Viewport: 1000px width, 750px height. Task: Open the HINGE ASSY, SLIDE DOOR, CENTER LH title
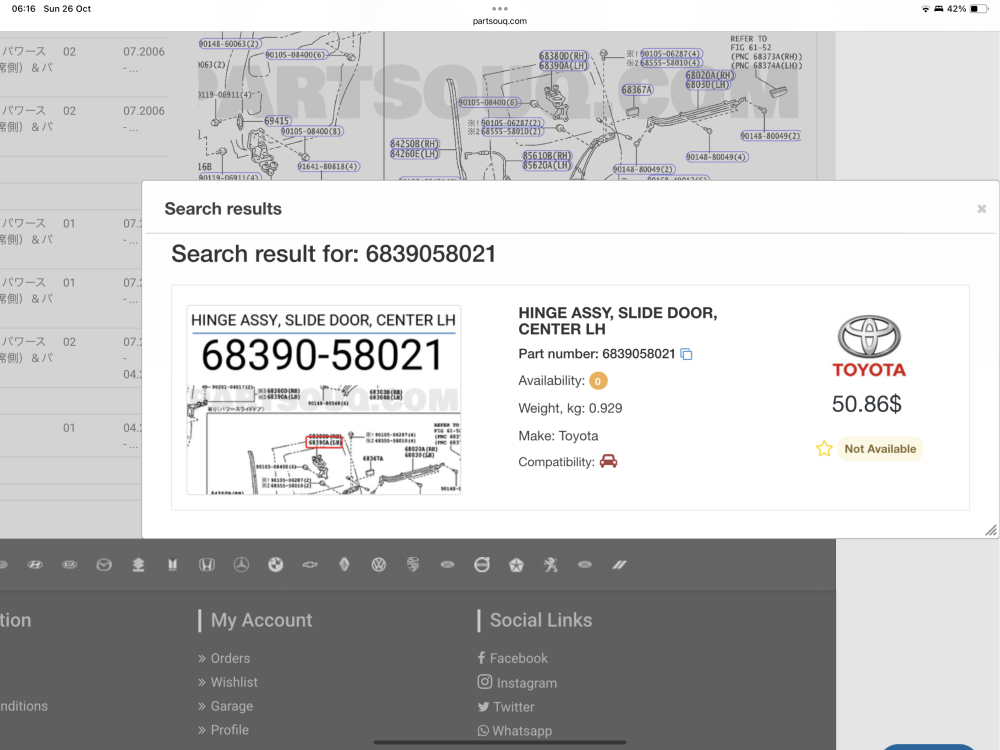coord(617,321)
